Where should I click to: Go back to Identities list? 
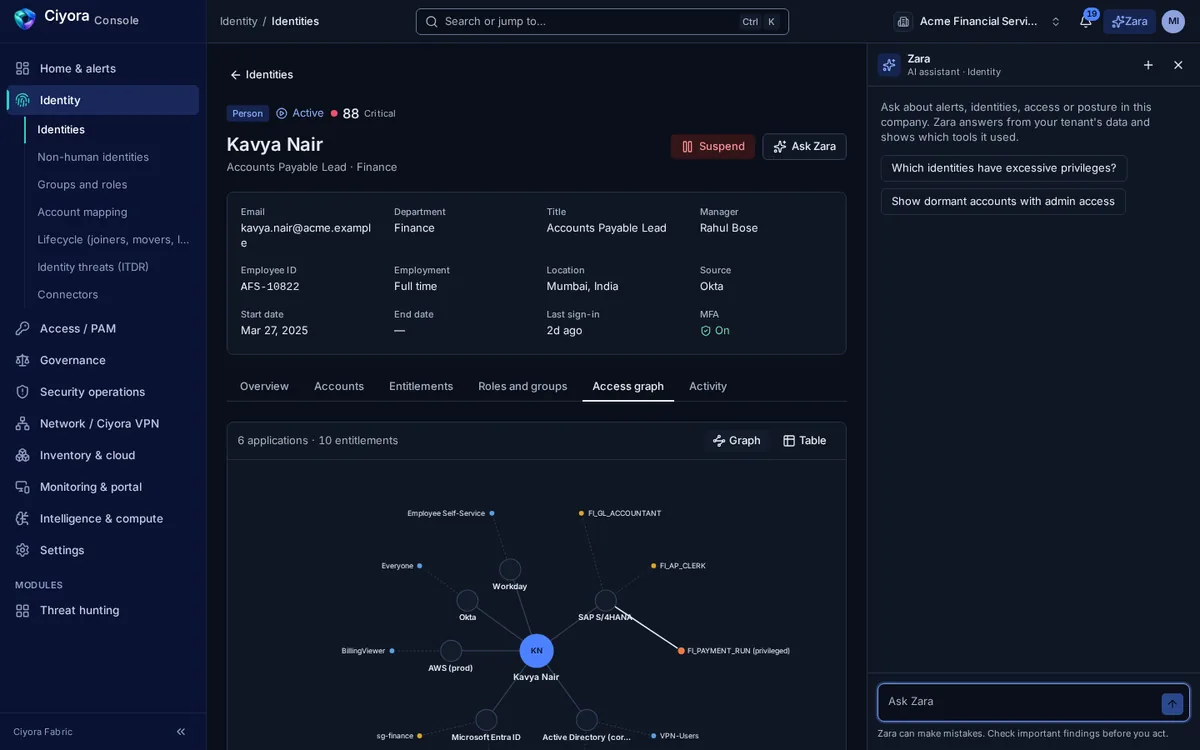pyautogui.click(x=261, y=75)
